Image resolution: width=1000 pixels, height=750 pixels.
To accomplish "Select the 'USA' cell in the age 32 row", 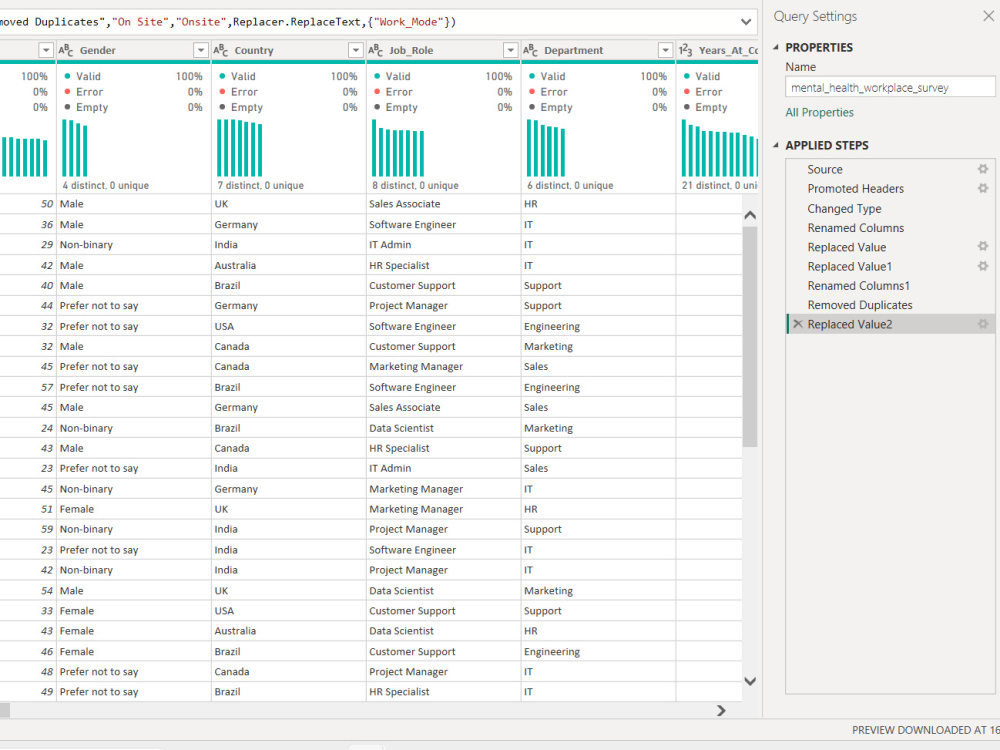I will click(x=288, y=327).
